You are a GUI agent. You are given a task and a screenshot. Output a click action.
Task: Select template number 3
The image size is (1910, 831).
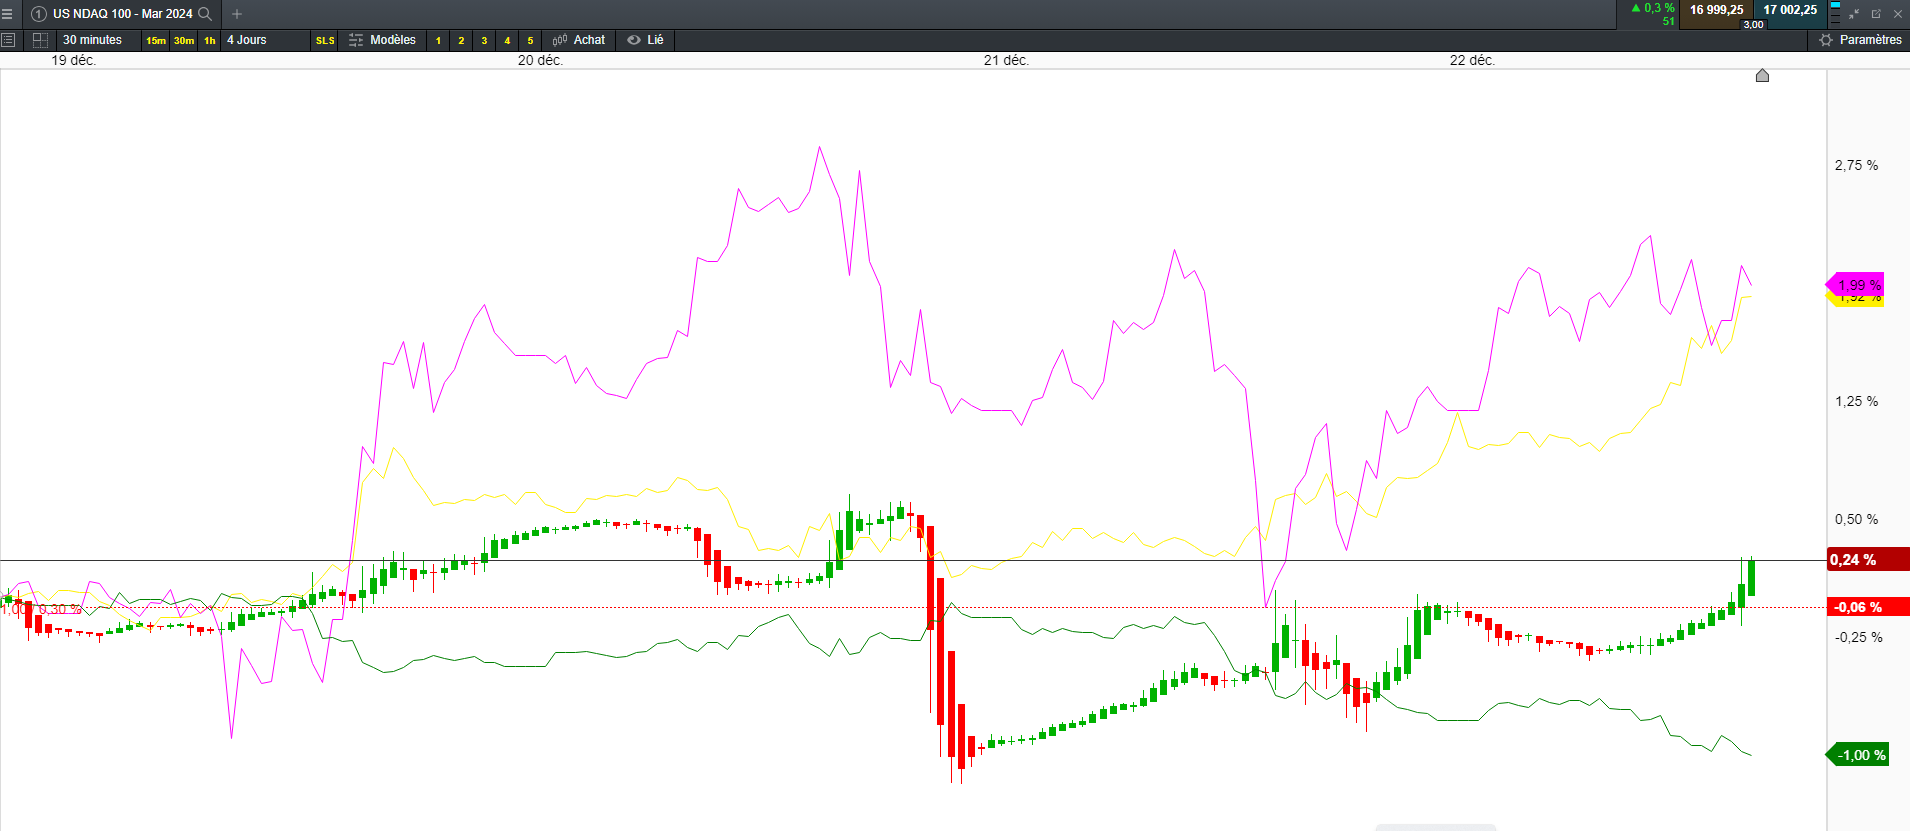(484, 40)
